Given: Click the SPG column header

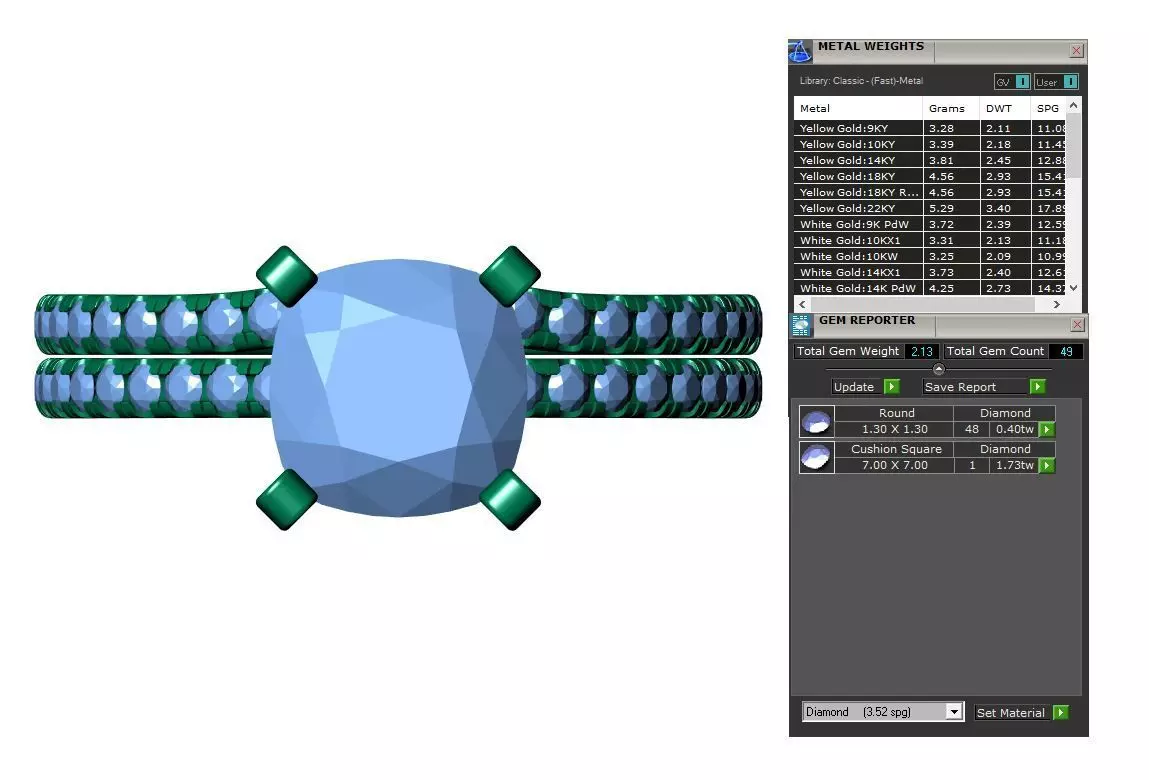Looking at the screenshot, I should (x=1049, y=108).
